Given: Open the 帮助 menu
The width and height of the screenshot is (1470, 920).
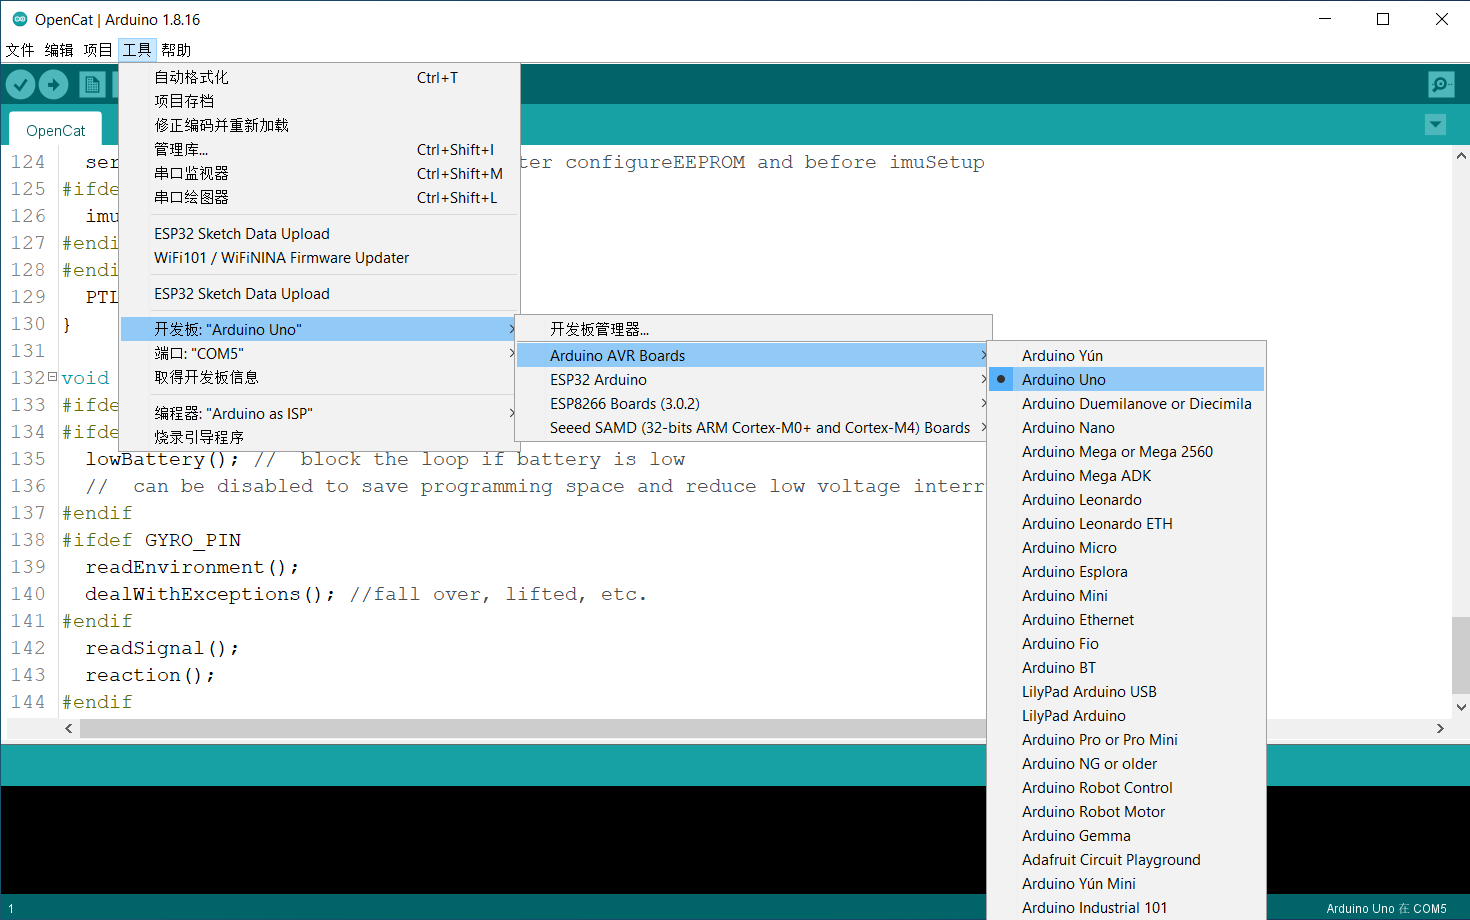Looking at the screenshot, I should tap(176, 50).
